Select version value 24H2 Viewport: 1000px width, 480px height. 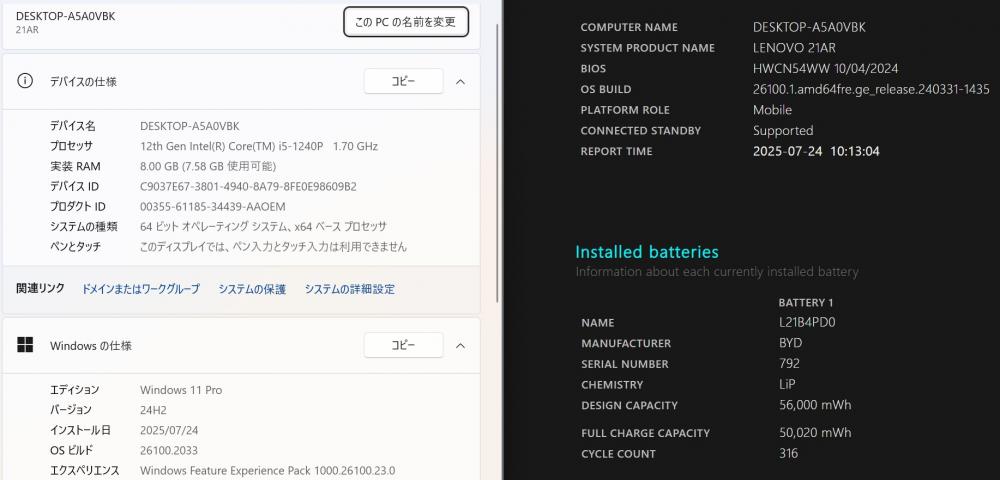pos(151,409)
